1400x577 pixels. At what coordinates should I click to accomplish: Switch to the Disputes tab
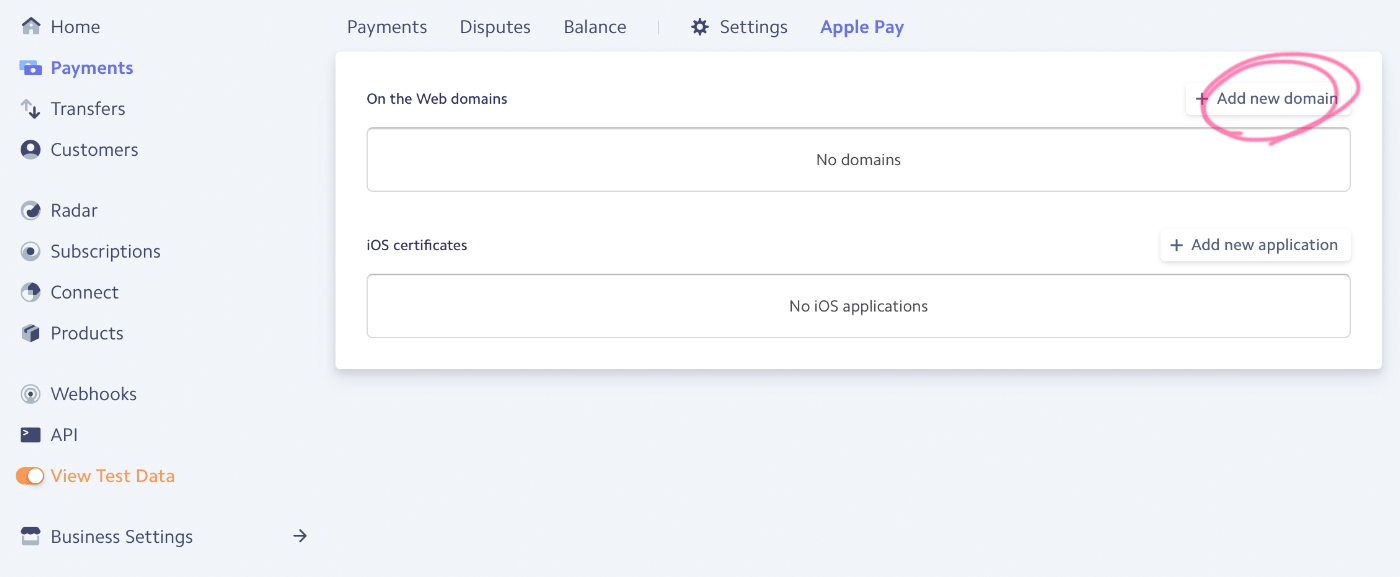pyautogui.click(x=495, y=27)
